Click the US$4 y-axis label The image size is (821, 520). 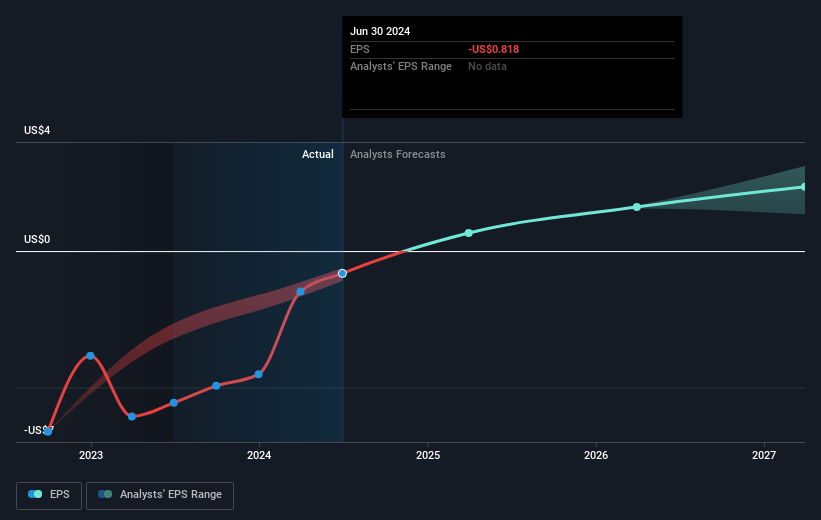tap(37, 130)
